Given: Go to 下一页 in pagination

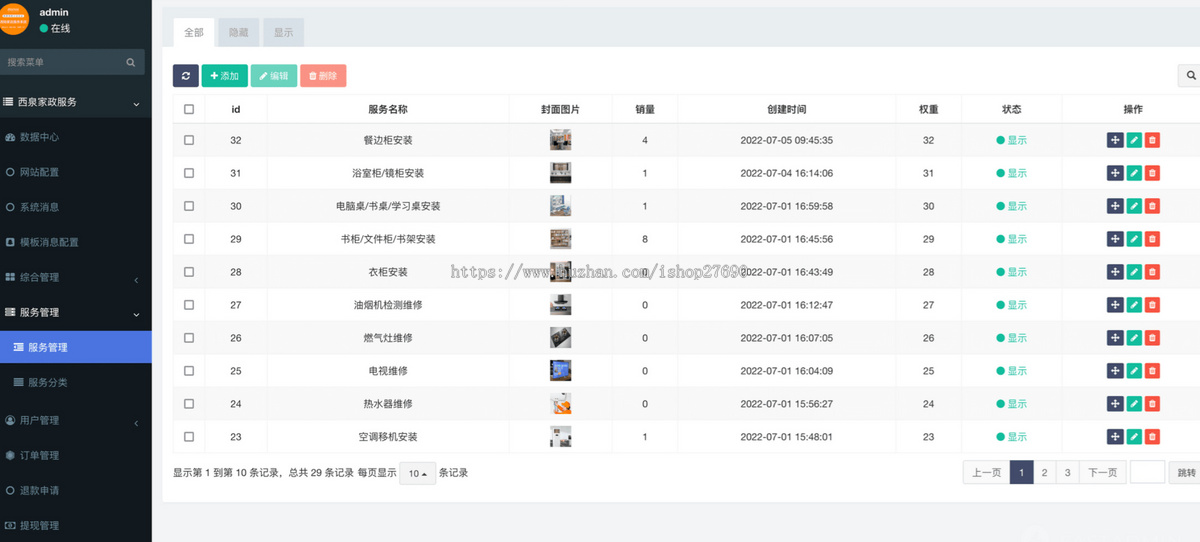Looking at the screenshot, I should pos(1103,473).
